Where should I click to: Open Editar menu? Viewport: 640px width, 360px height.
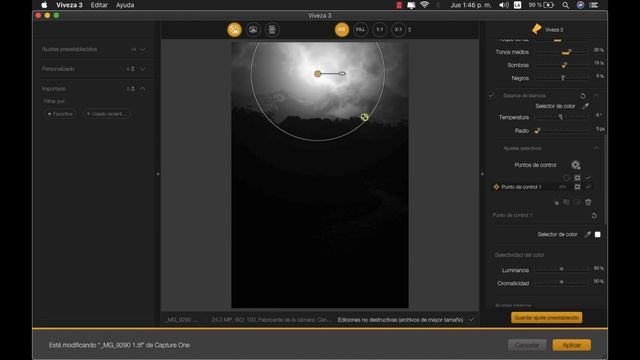[x=99, y=5]
